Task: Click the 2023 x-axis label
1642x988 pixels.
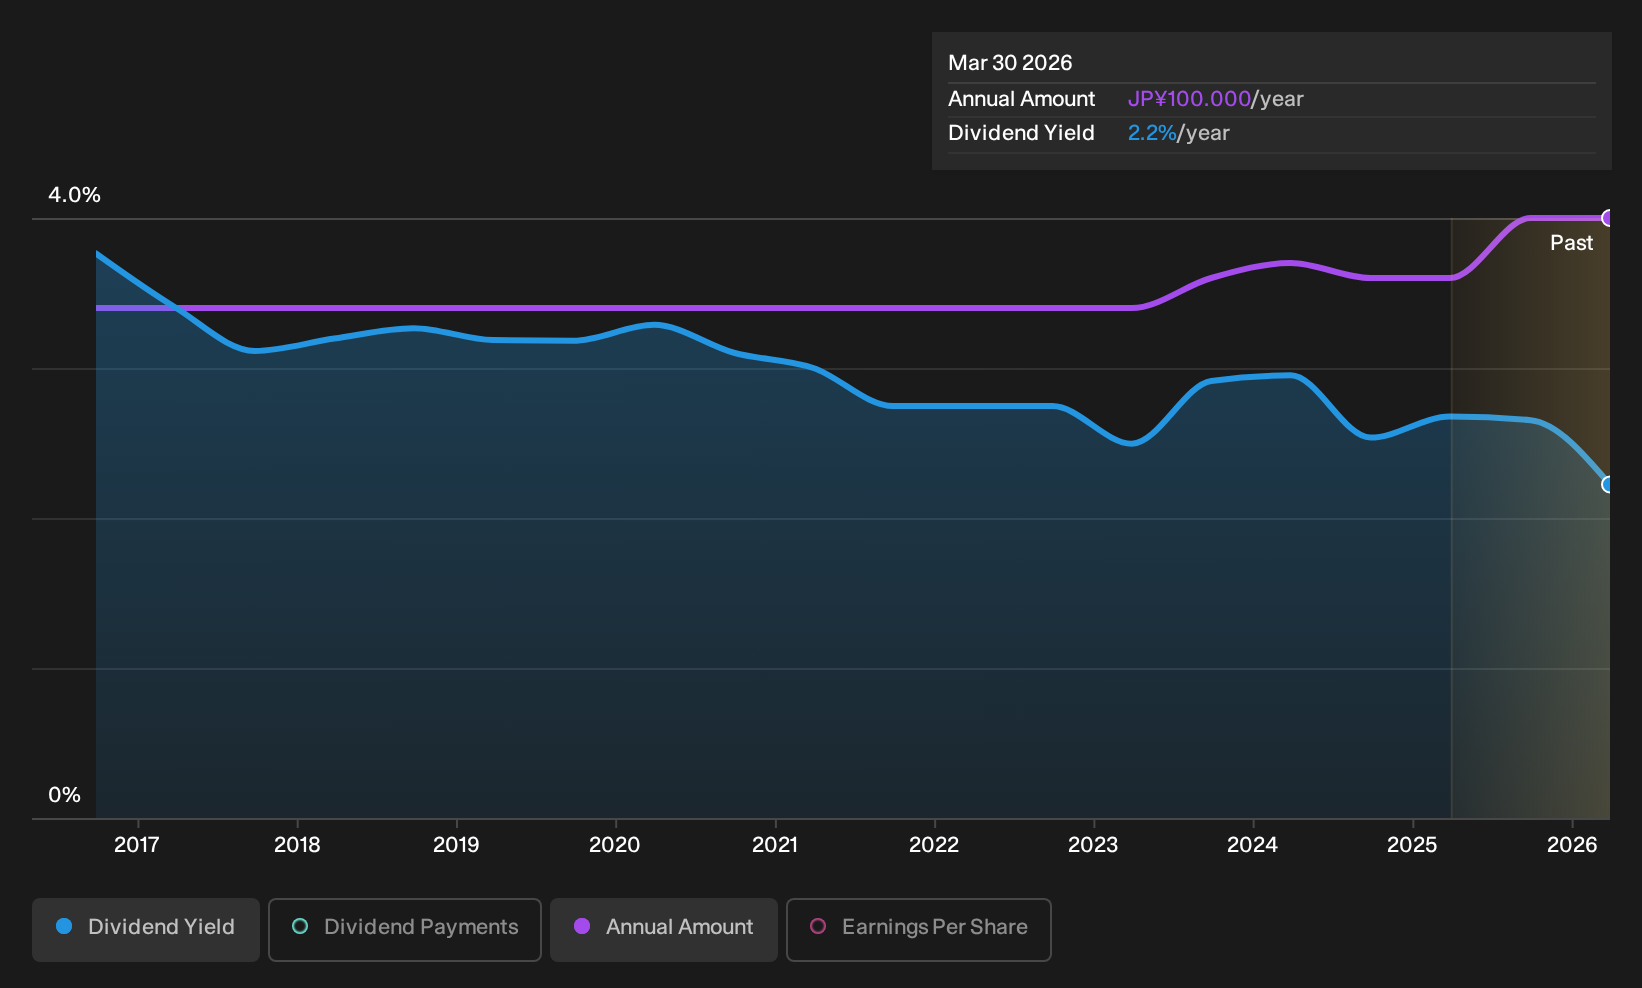Action: 1093,845
